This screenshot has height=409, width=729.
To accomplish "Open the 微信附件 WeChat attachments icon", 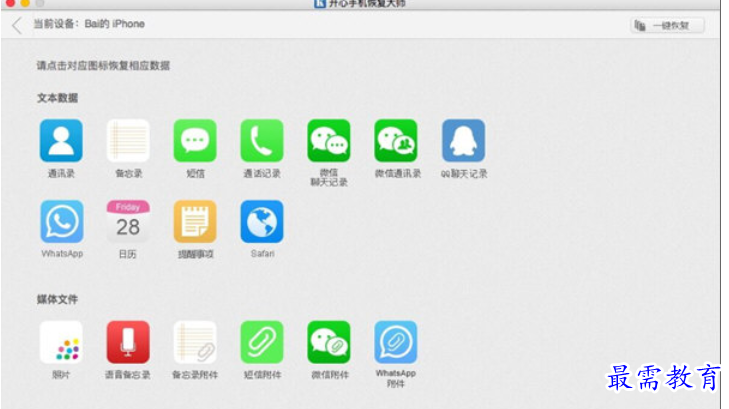I will [329, 342].
